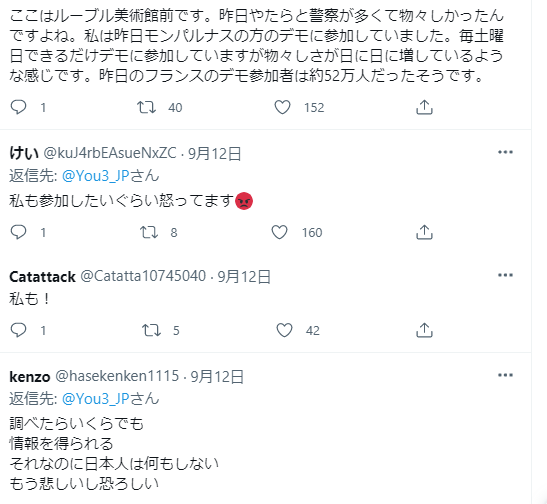Share けい's angry tweet
Viewport: 547px width, 504px height.
424,232
